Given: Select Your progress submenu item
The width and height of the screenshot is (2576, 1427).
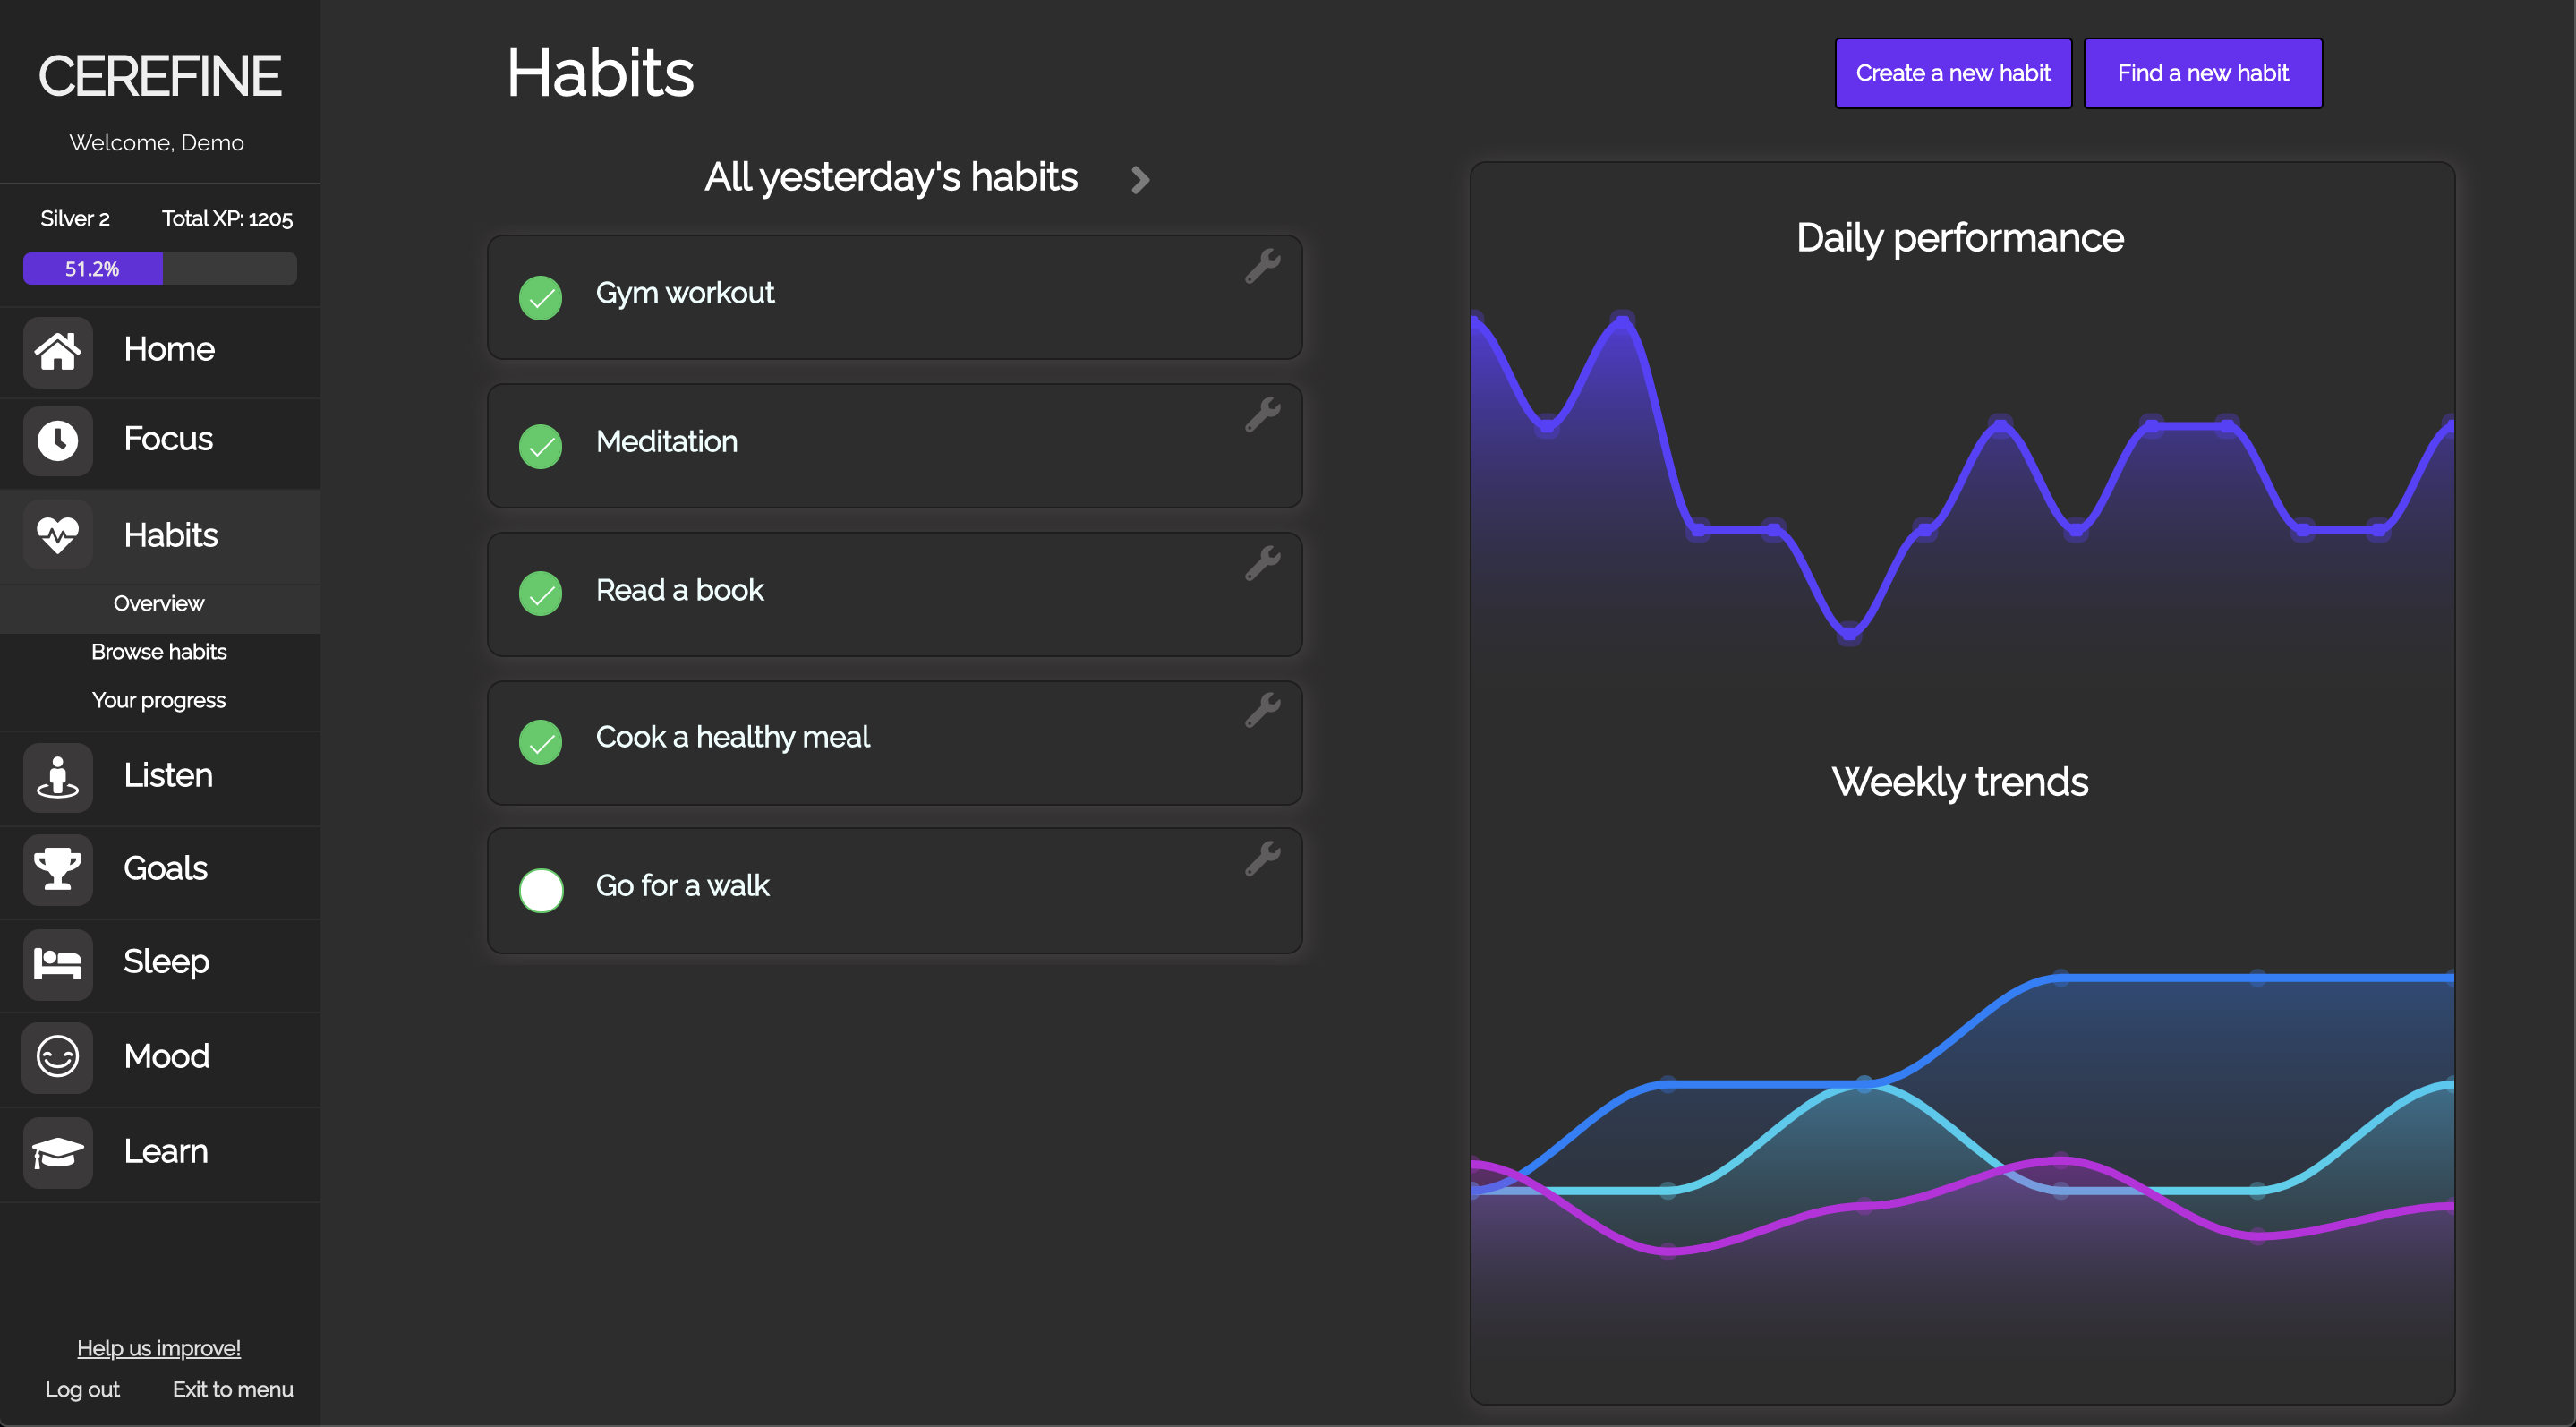Looking at the screenshot, I should point(159,701).
